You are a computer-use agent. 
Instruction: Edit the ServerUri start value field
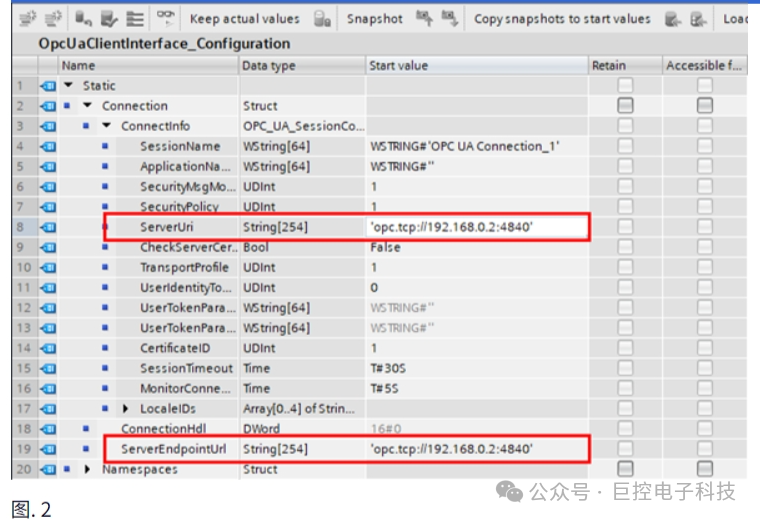click(476, 227)
